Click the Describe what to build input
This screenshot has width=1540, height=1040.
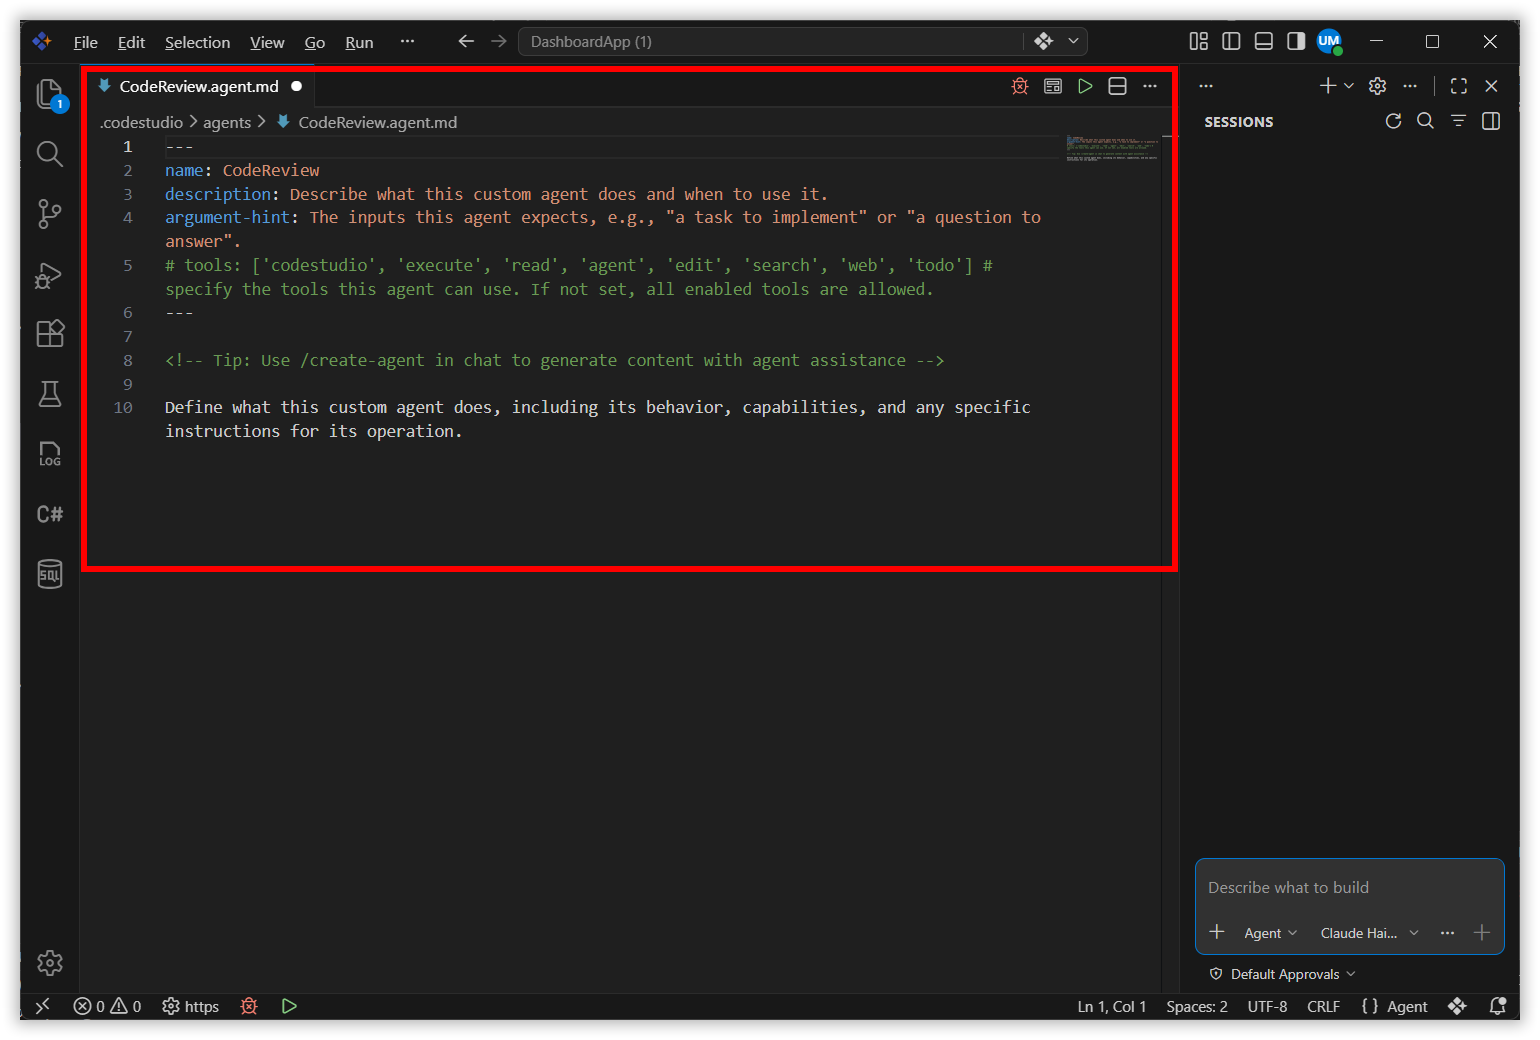coord(1349,887)
